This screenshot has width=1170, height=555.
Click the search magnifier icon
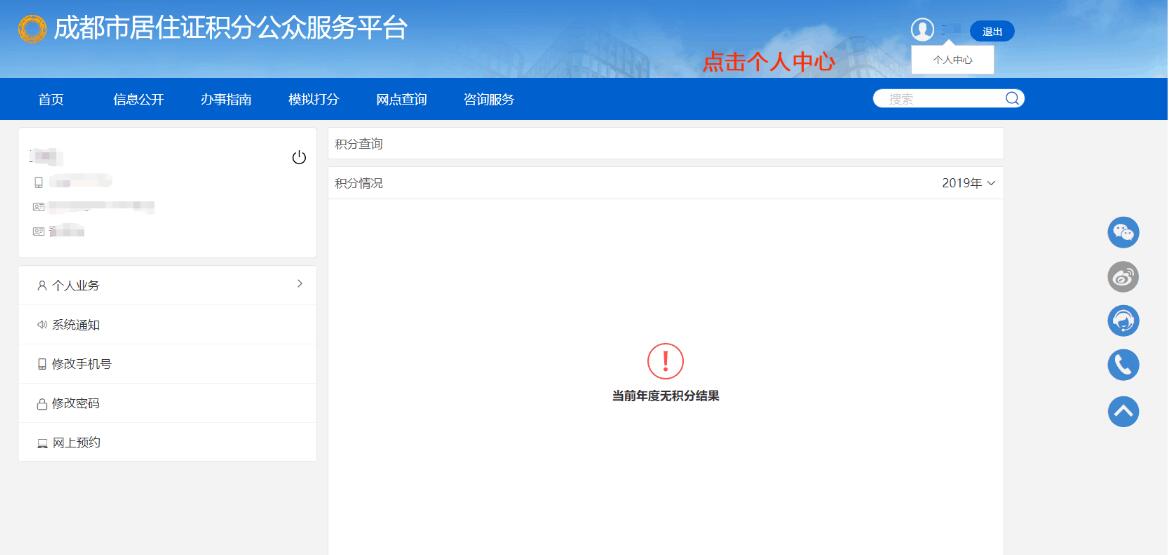pos(1012,98)
